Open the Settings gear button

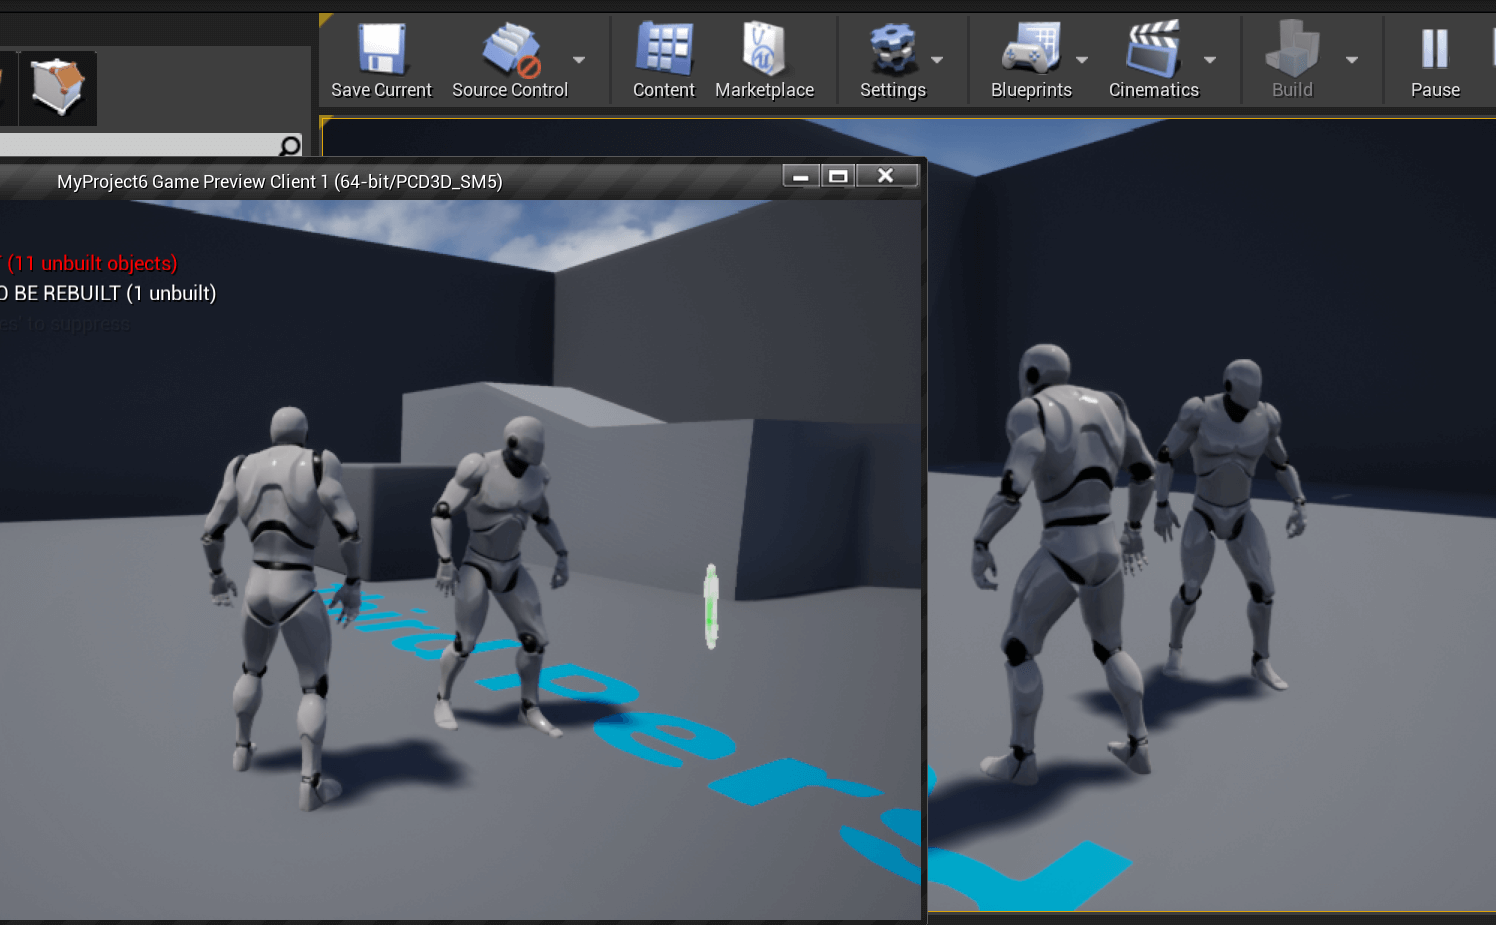pos(893,60)
